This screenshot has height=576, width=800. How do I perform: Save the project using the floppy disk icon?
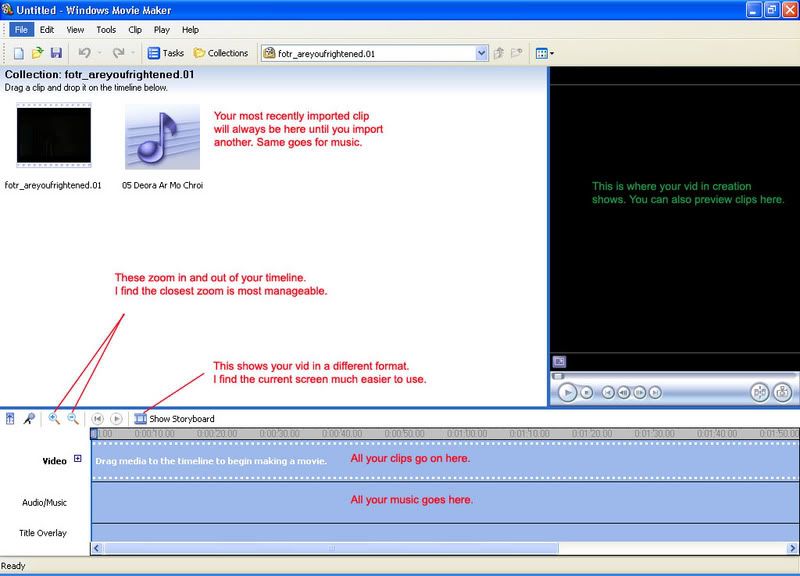pyautogui.click(x=56, y=53)
